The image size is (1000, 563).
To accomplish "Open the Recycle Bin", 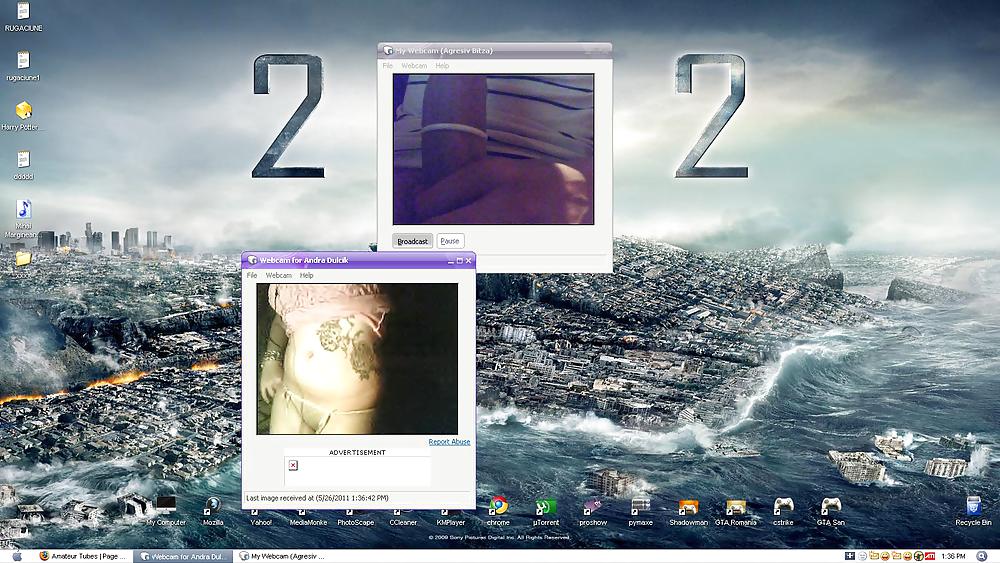I will (973, 507).
